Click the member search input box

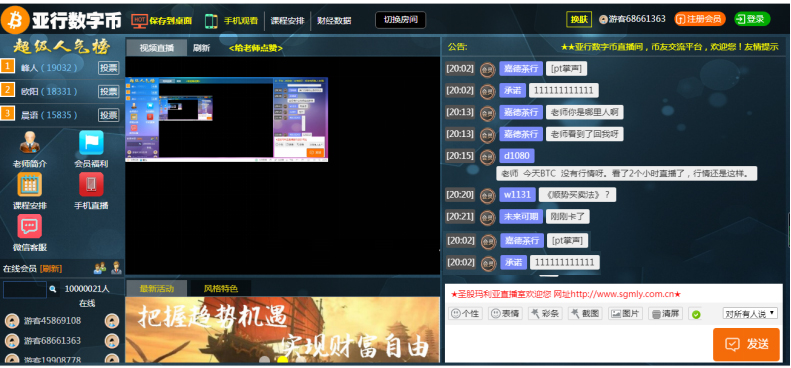(25, 289)
